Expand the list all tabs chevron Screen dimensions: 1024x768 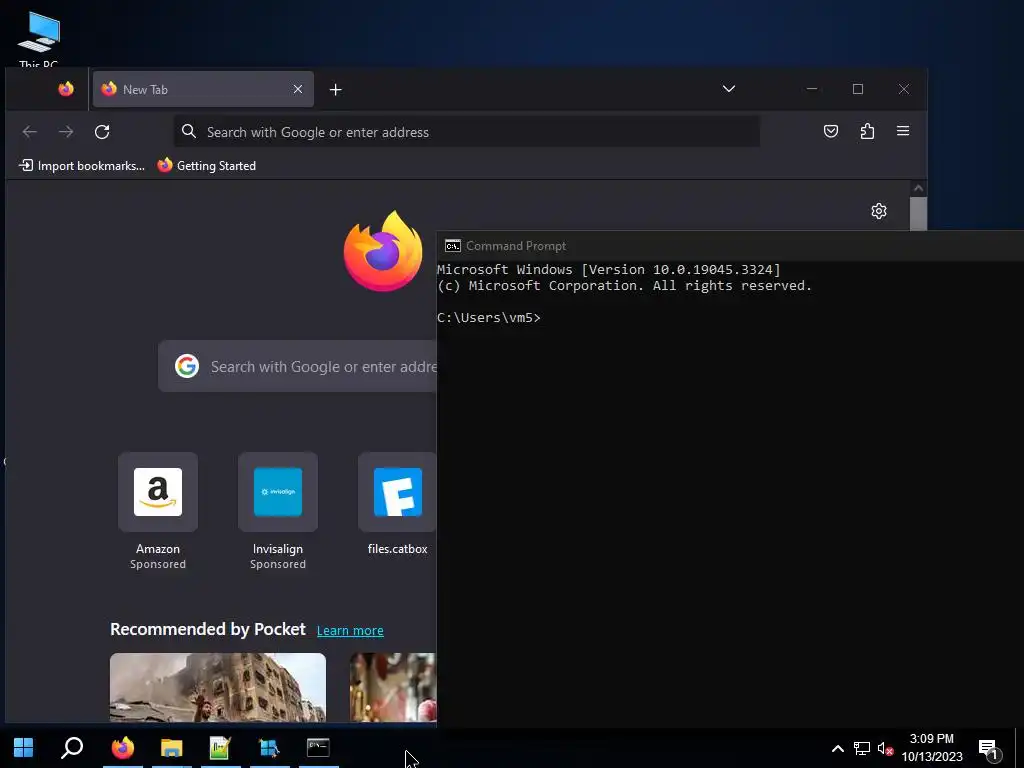729,89
